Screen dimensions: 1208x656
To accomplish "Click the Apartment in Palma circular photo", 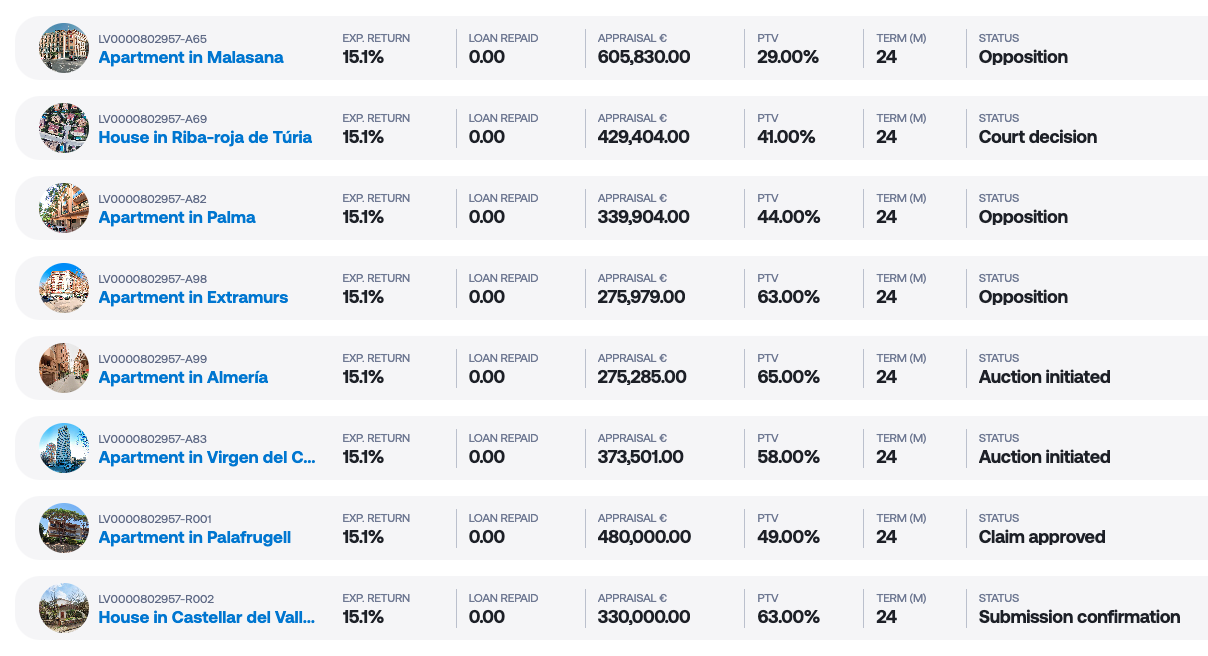I will click(x=64, y=208).
